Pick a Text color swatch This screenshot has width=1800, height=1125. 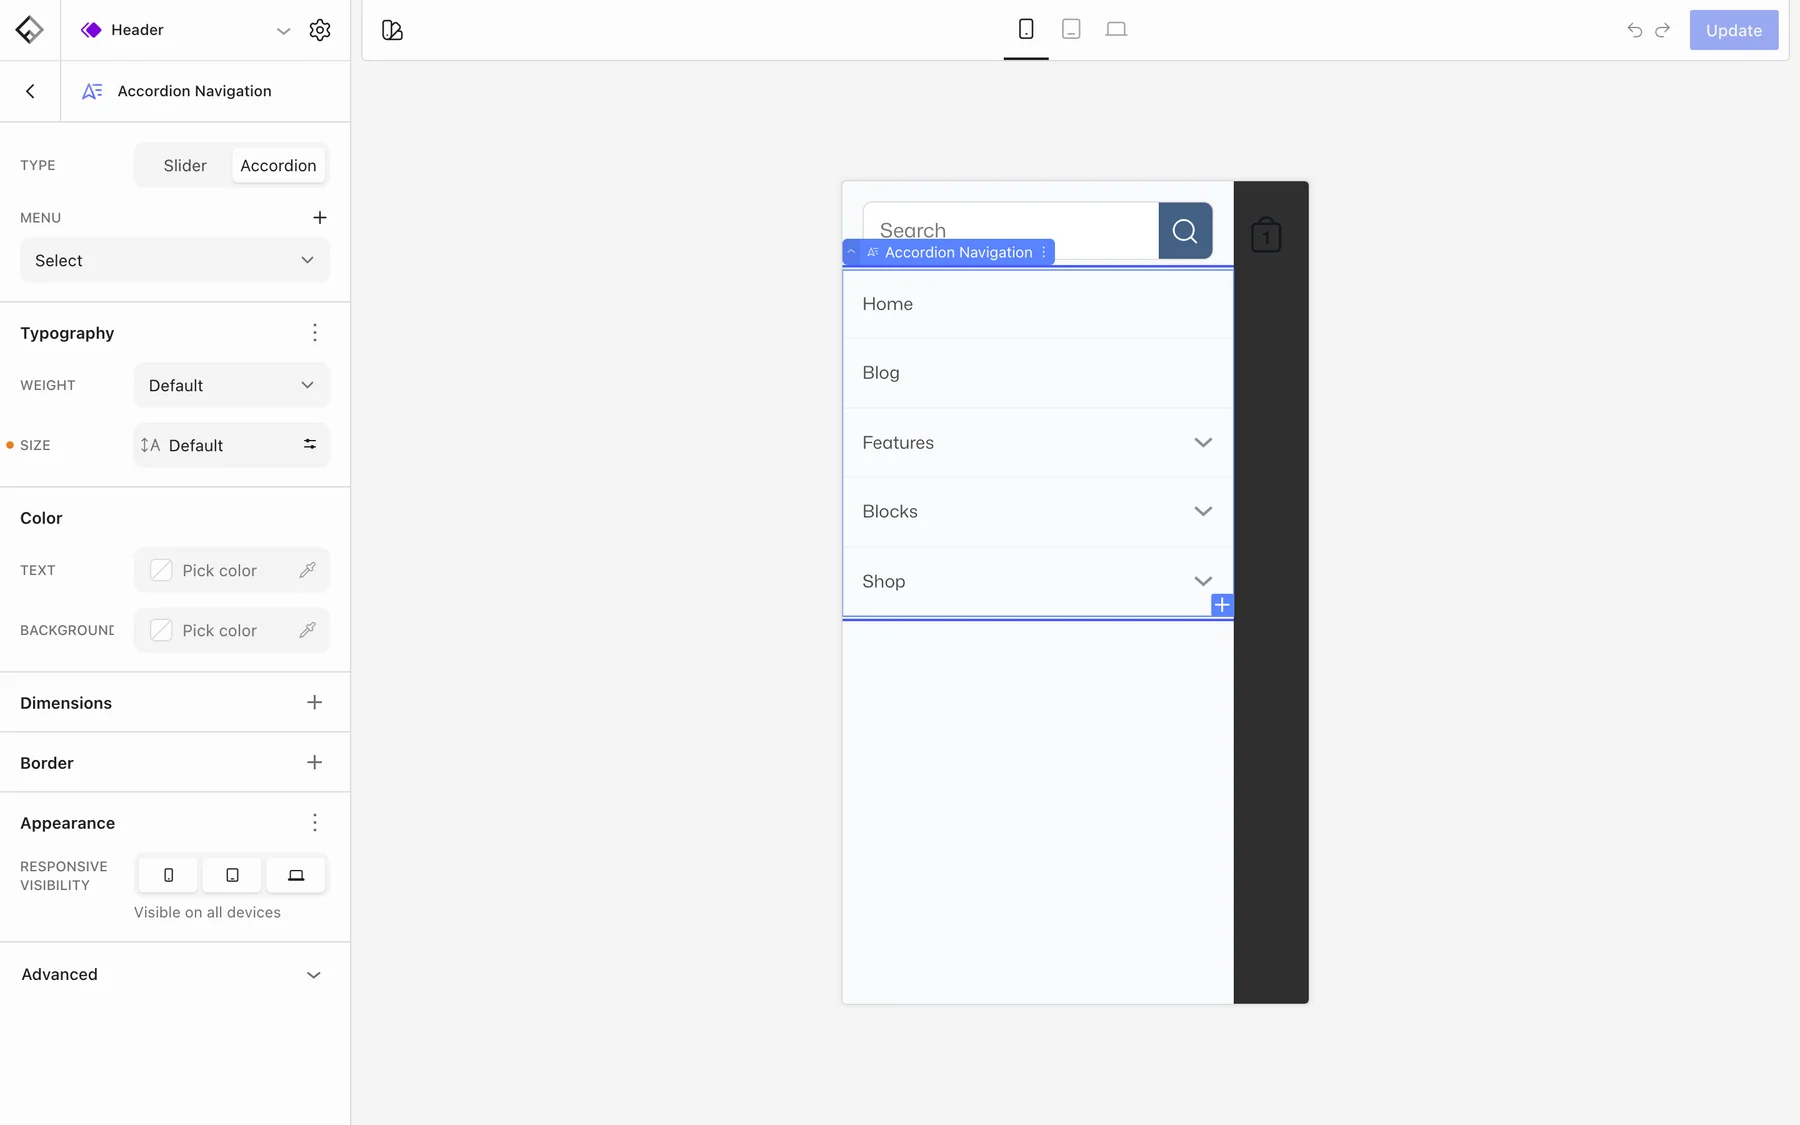coord(161,570)
